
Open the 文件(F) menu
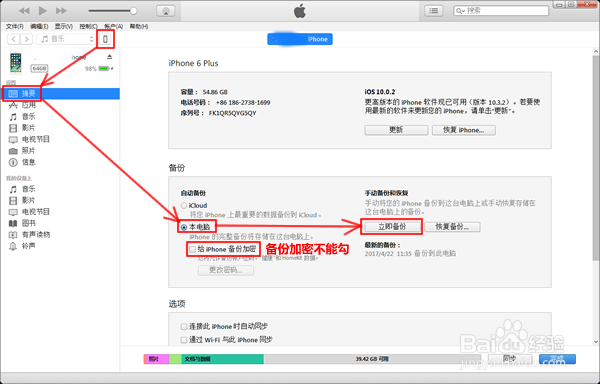point(15,26)
